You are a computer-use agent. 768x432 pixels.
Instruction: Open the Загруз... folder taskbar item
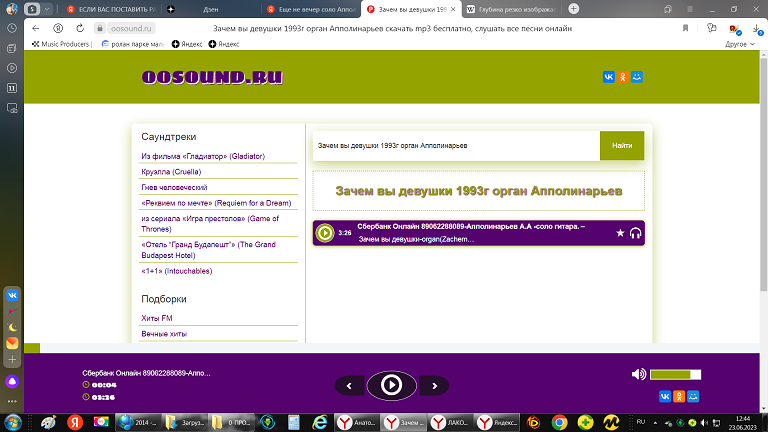pos(185,422)
